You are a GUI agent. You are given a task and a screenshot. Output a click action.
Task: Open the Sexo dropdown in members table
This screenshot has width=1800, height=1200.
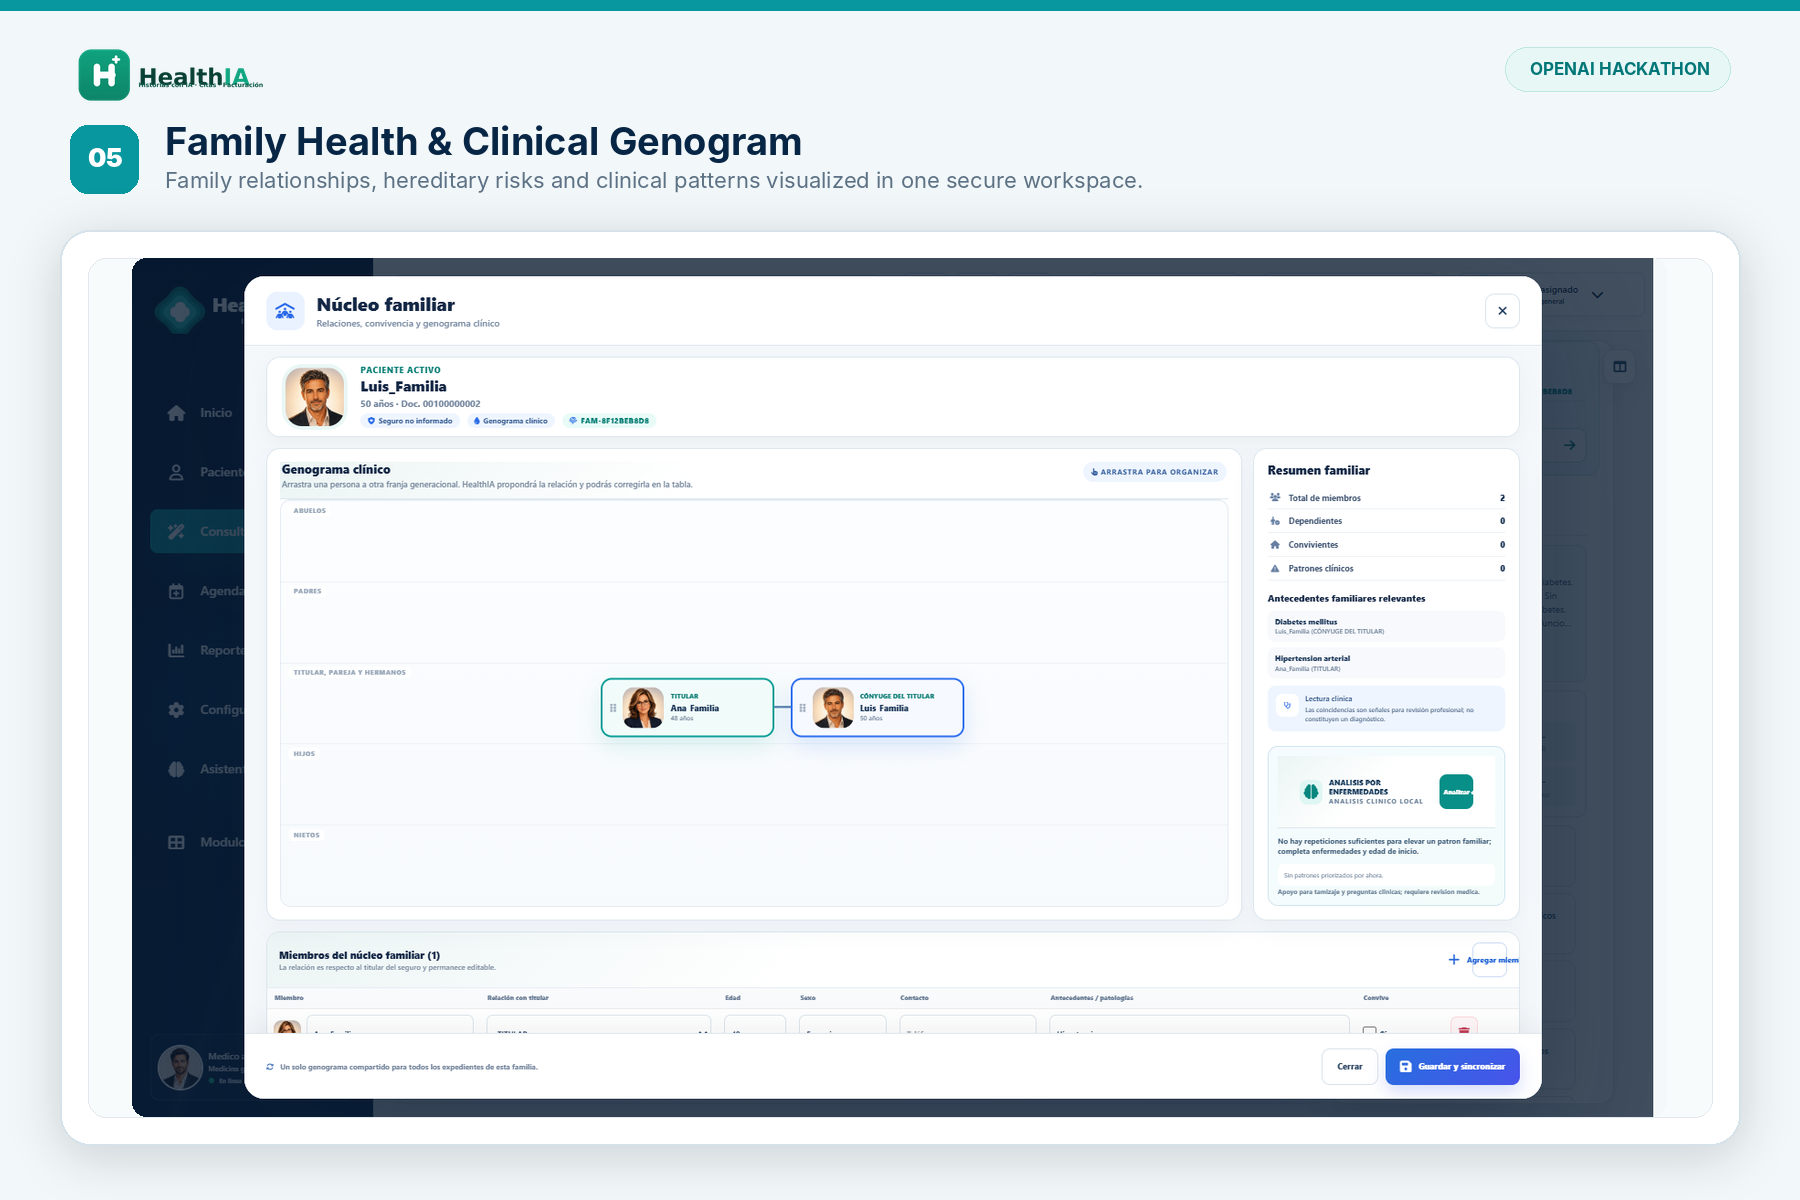843,1025
